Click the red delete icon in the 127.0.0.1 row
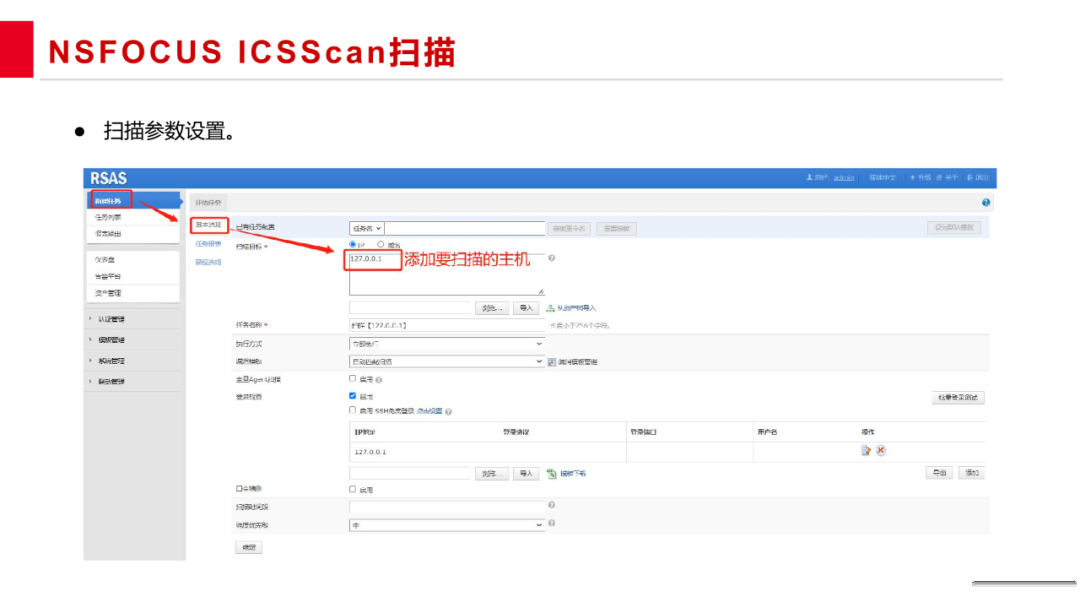 pos(881,451)
